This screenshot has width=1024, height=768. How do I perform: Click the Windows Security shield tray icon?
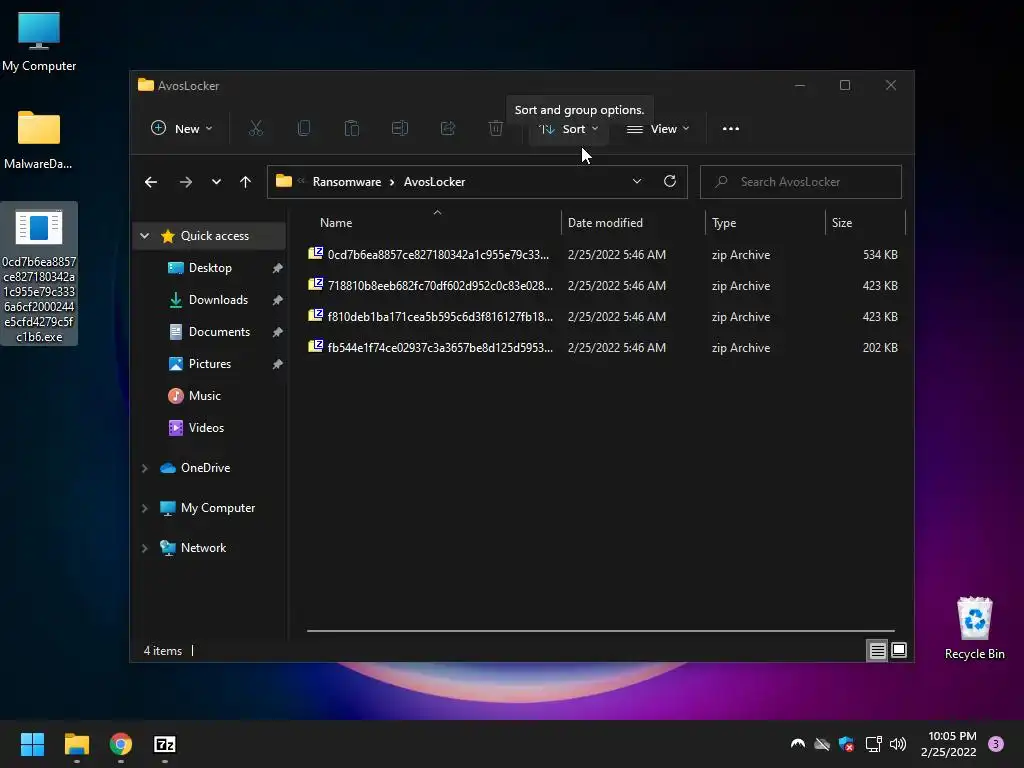coord(846,744)
